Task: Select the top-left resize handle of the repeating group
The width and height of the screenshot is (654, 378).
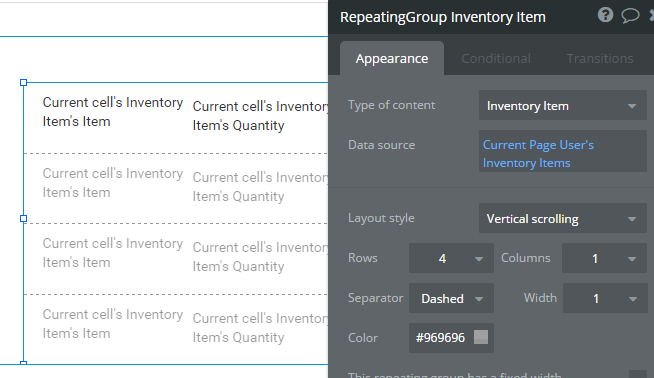Action: 24,83
